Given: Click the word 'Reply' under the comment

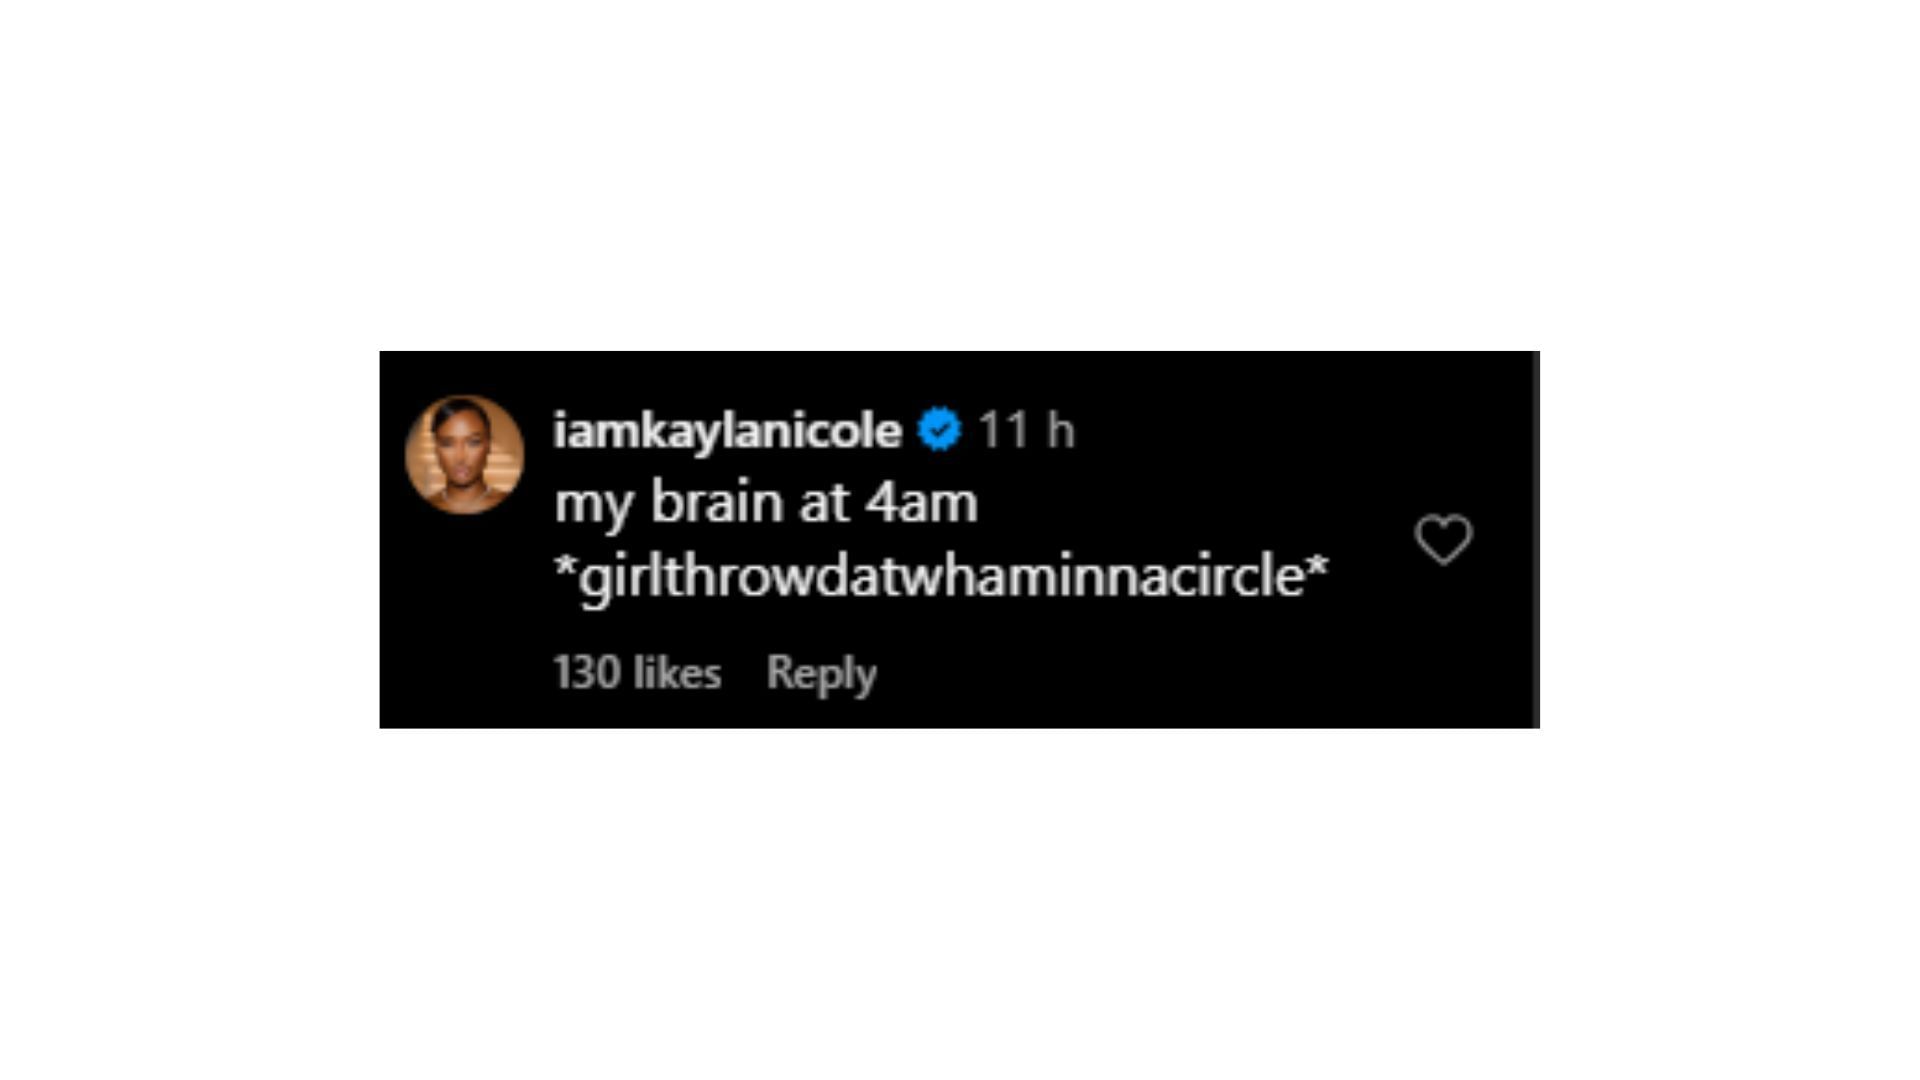Looking at the screenshot, I should pyautogui.click(x=821, y=674).
